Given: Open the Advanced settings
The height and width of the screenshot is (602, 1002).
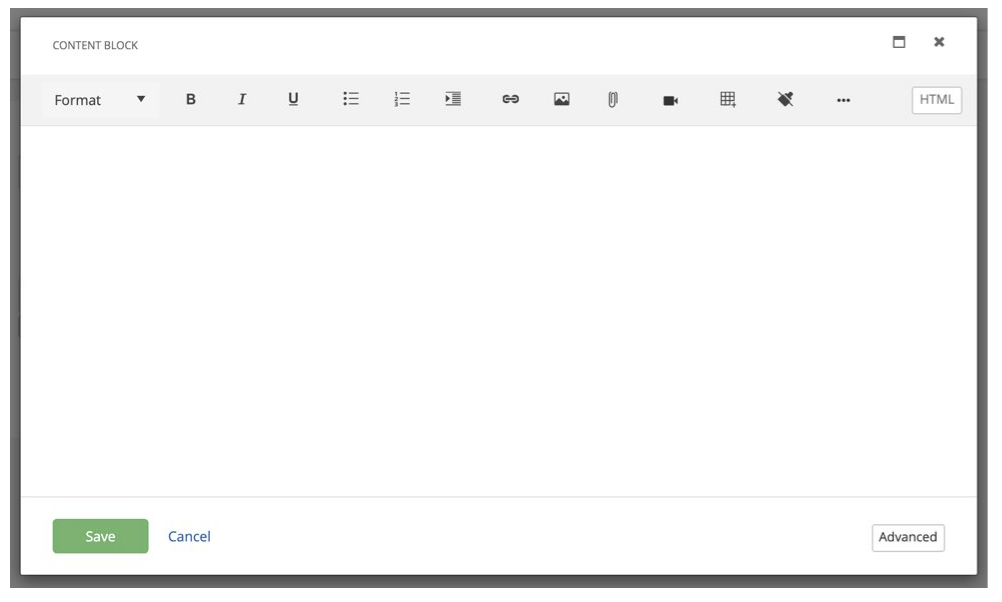Looking at the screenshot, I should [x=907, y=537].
